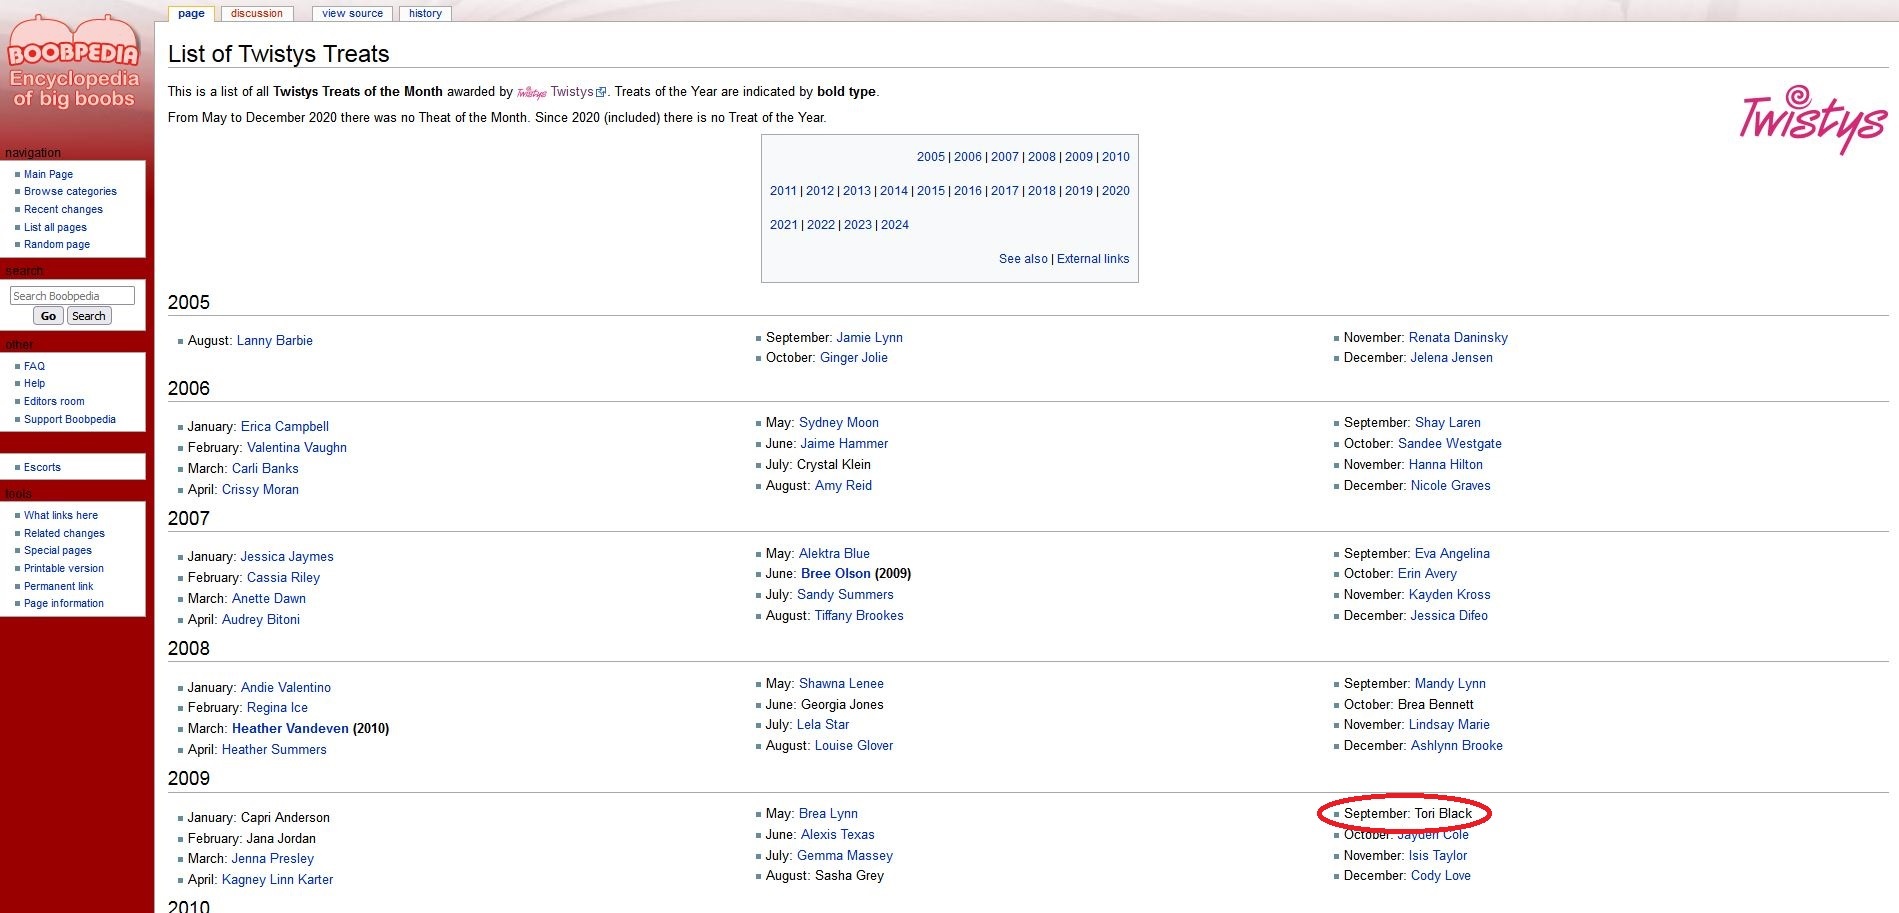Switch to the discussion tab
The height and width of the screenshot is (913, 1899).
click(257, 13)
